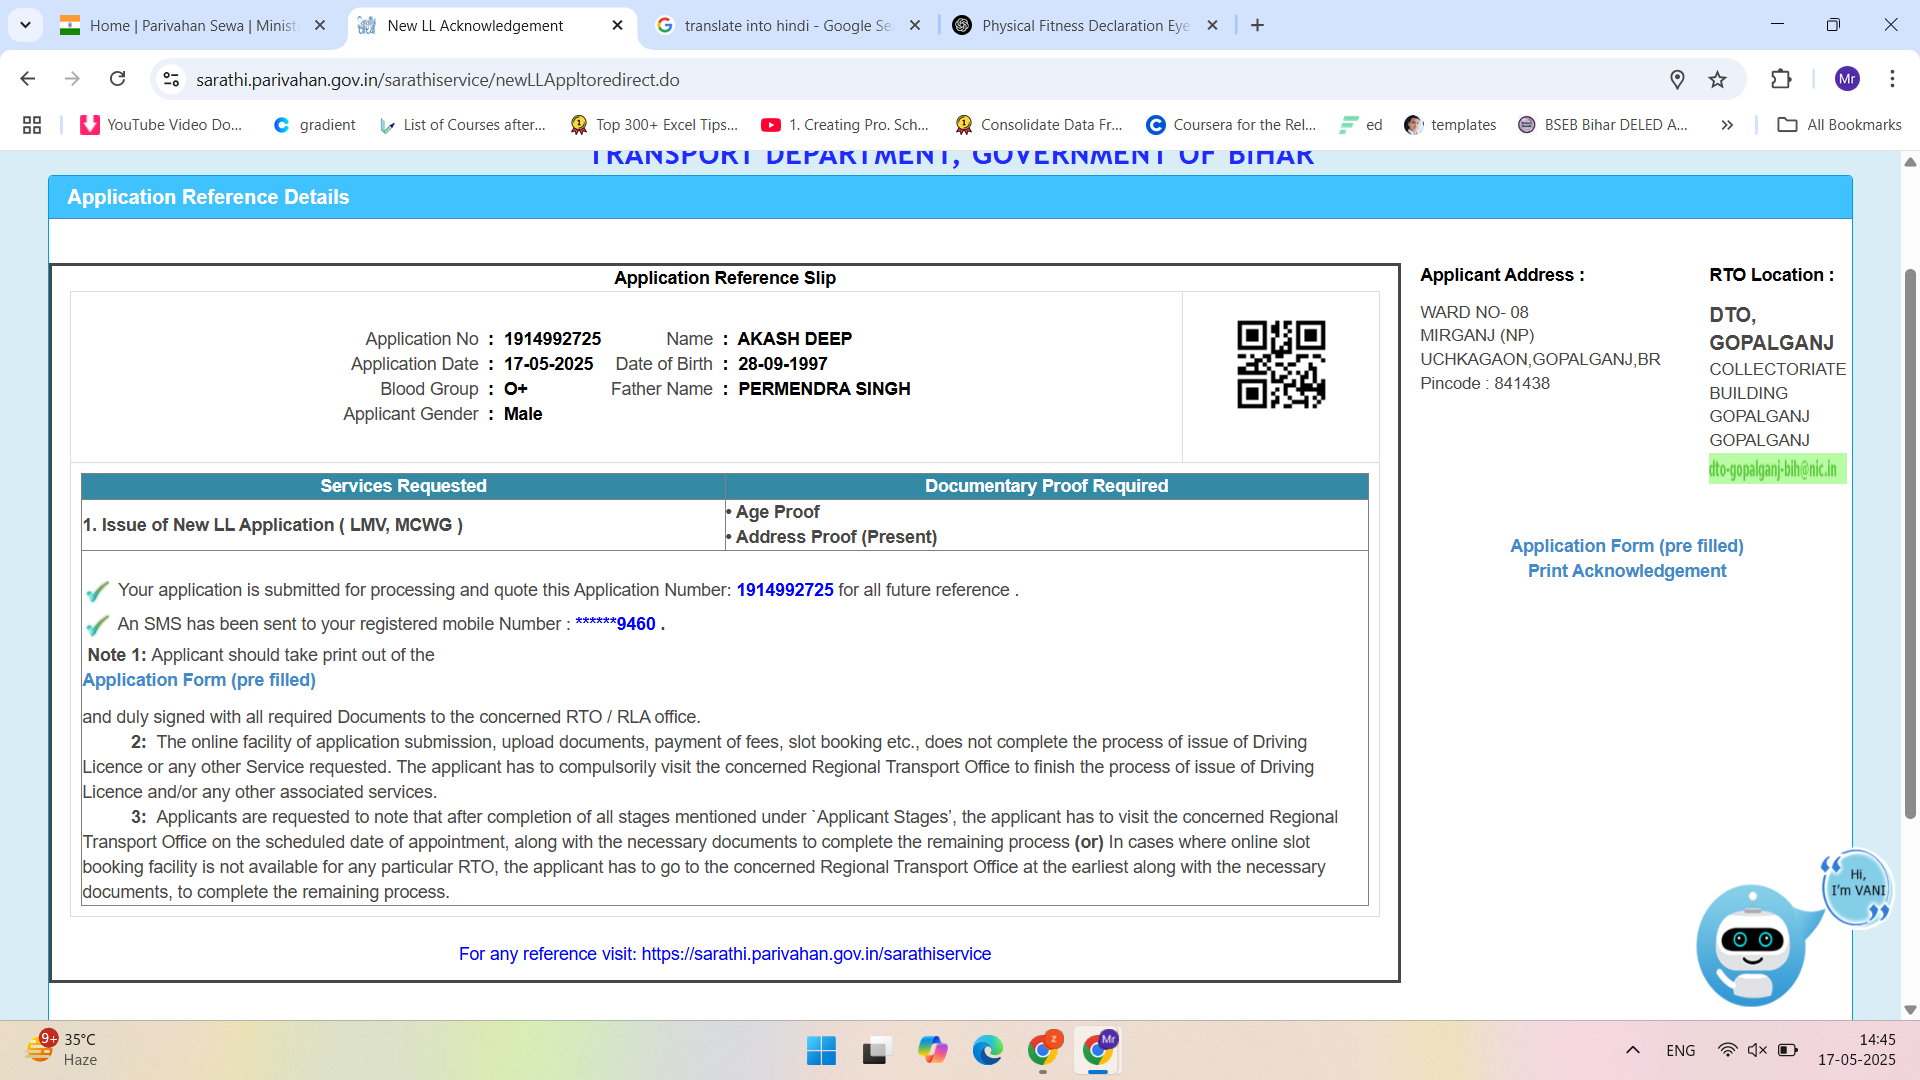
Task: Click the view site information icon
Action: pos(171,79)
